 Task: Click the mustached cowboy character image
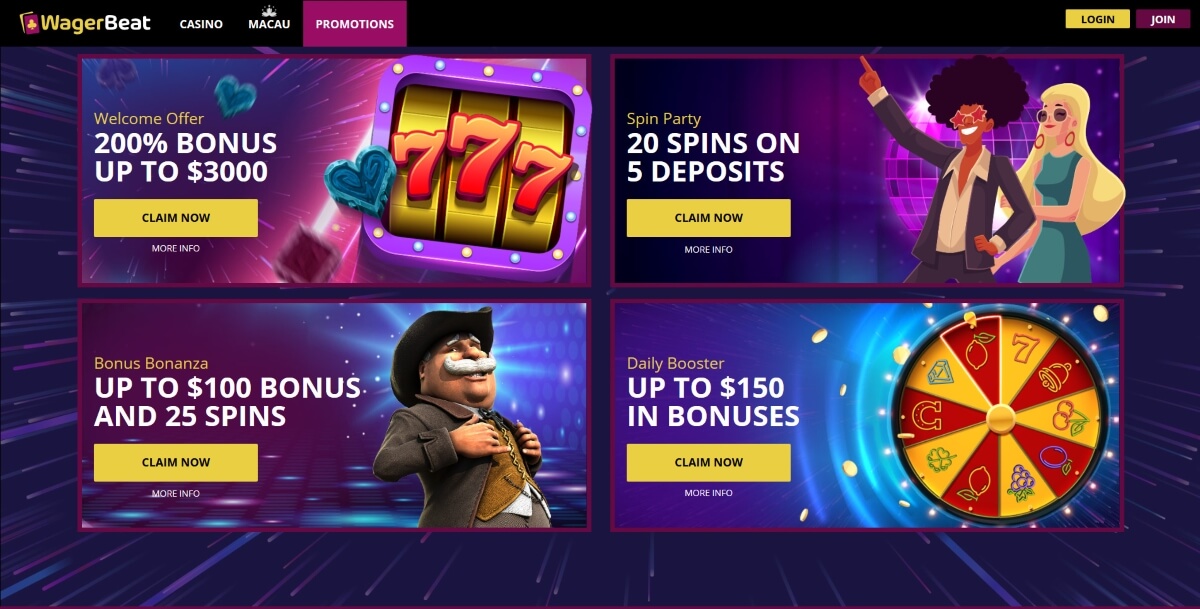461,416
